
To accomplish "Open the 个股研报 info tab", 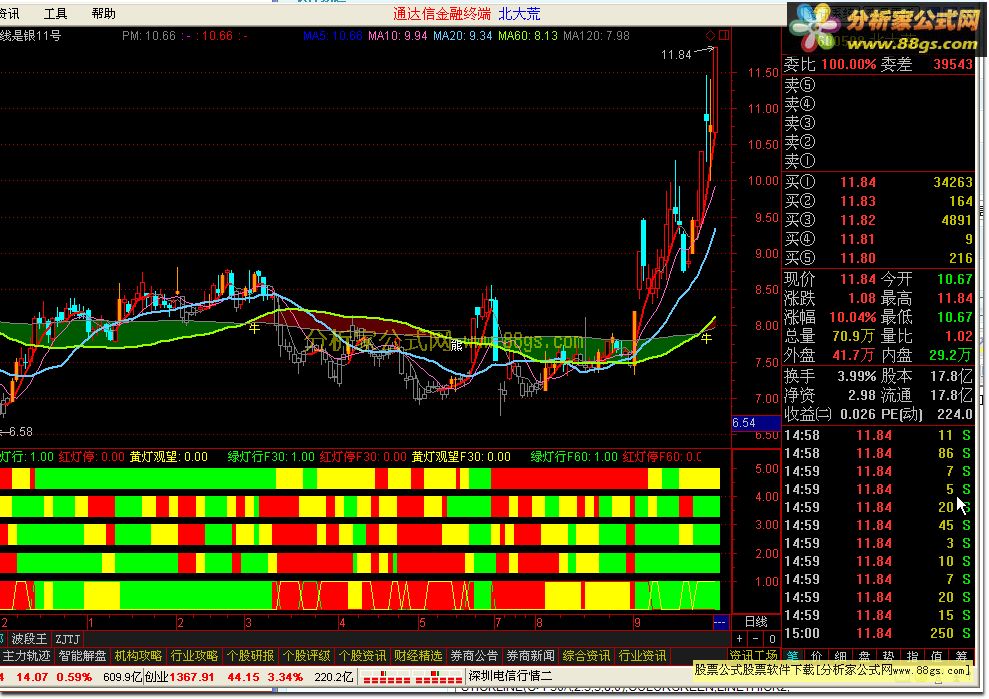I will [250, 656].
